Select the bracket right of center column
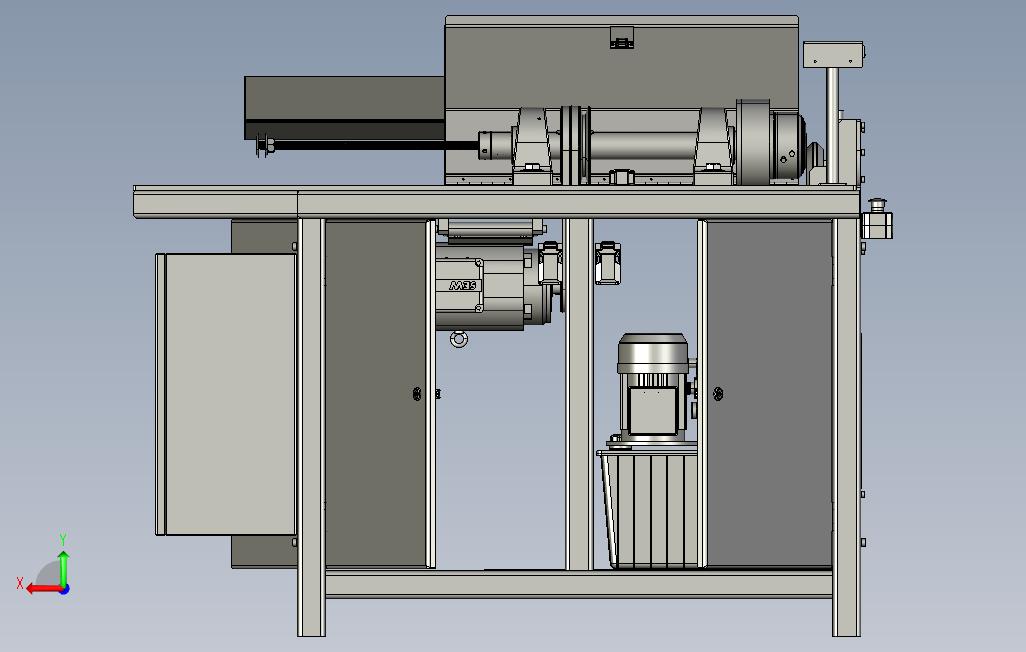This screenshot has height=652, width=1026. click(x=608, y=263)
